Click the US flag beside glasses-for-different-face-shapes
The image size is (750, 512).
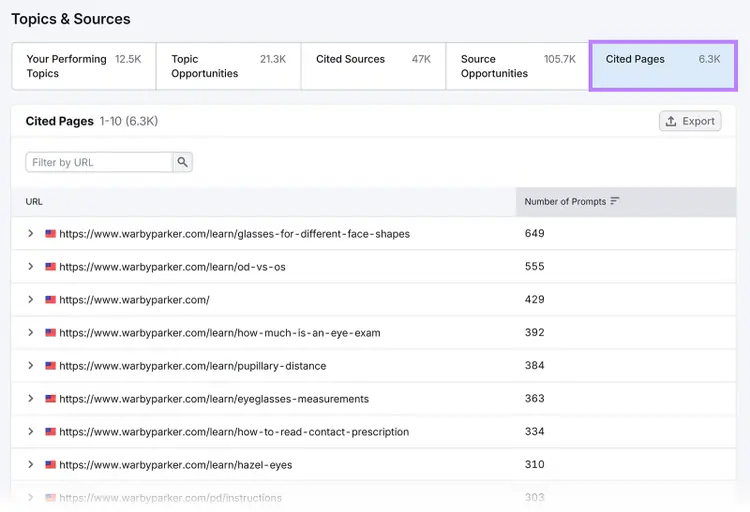click(x=50, y=234)
